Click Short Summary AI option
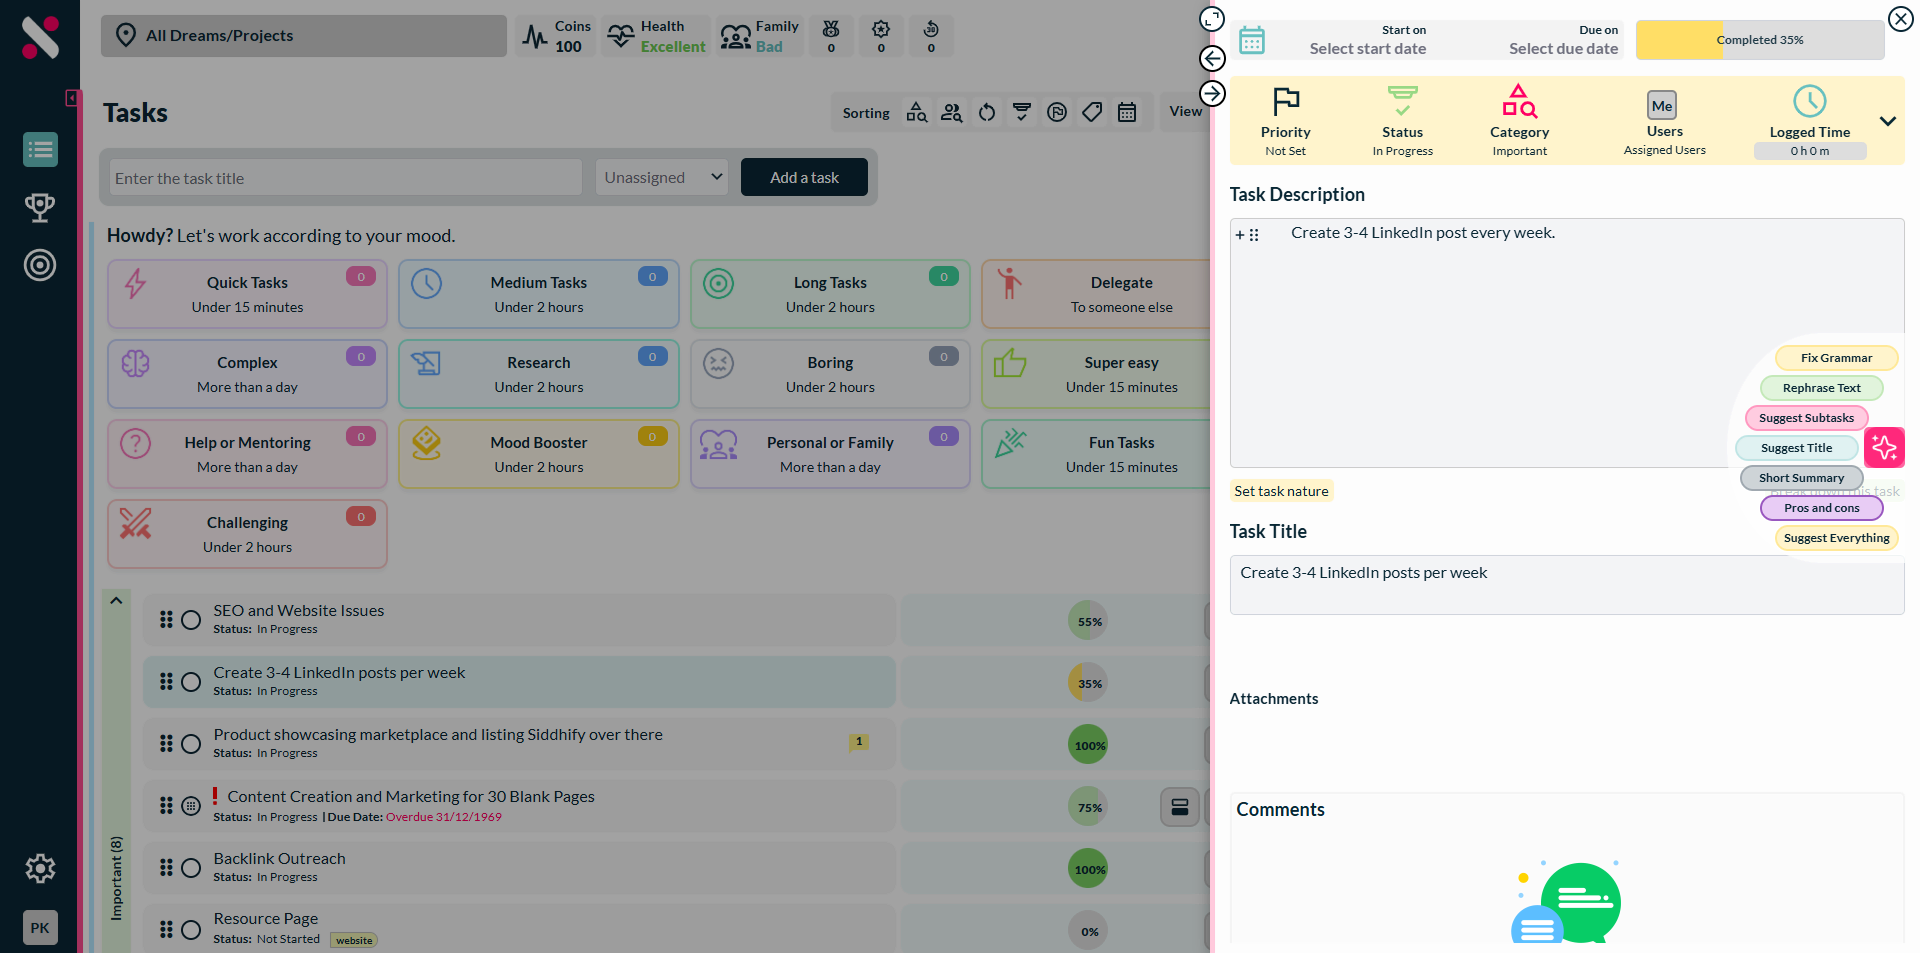The image size is (1920, 953). click(1801, 478)
